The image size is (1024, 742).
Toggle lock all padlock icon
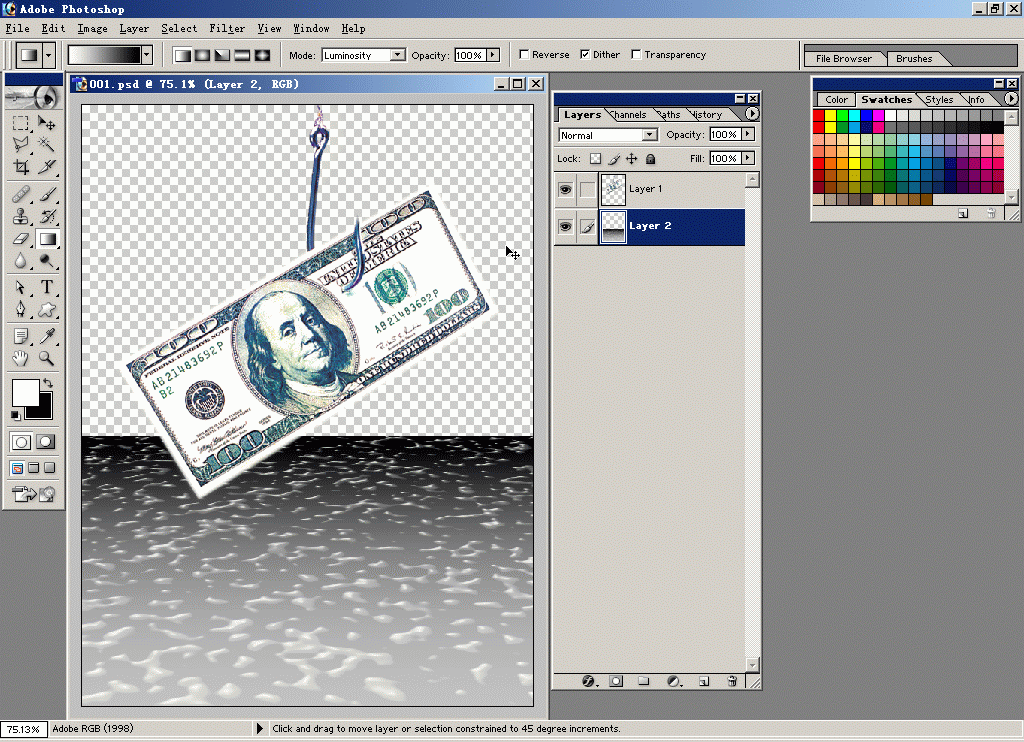coord(650,159)
